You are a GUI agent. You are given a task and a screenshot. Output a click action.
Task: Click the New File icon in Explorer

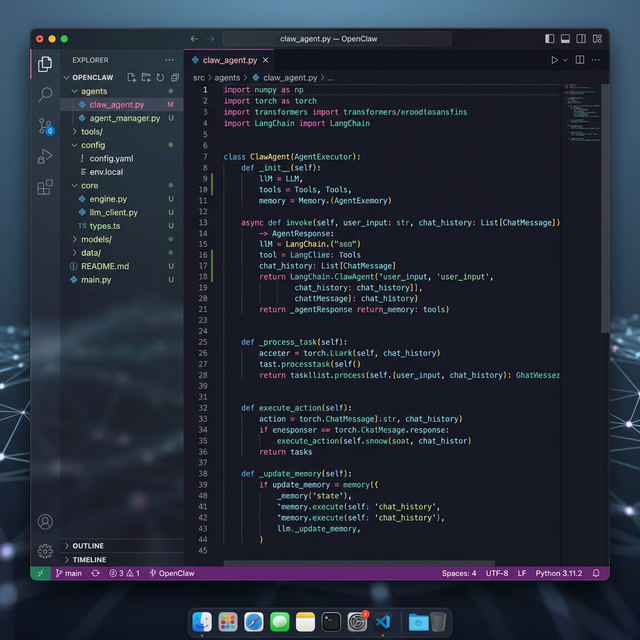tap(131, 78)
